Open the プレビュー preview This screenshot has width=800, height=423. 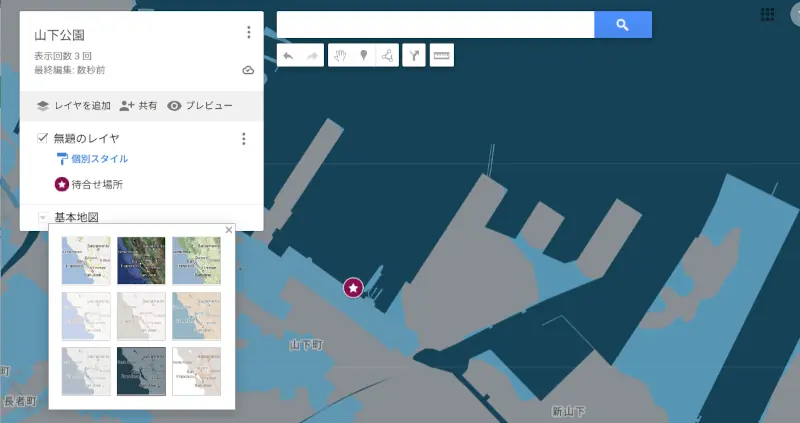pos(200,106)
